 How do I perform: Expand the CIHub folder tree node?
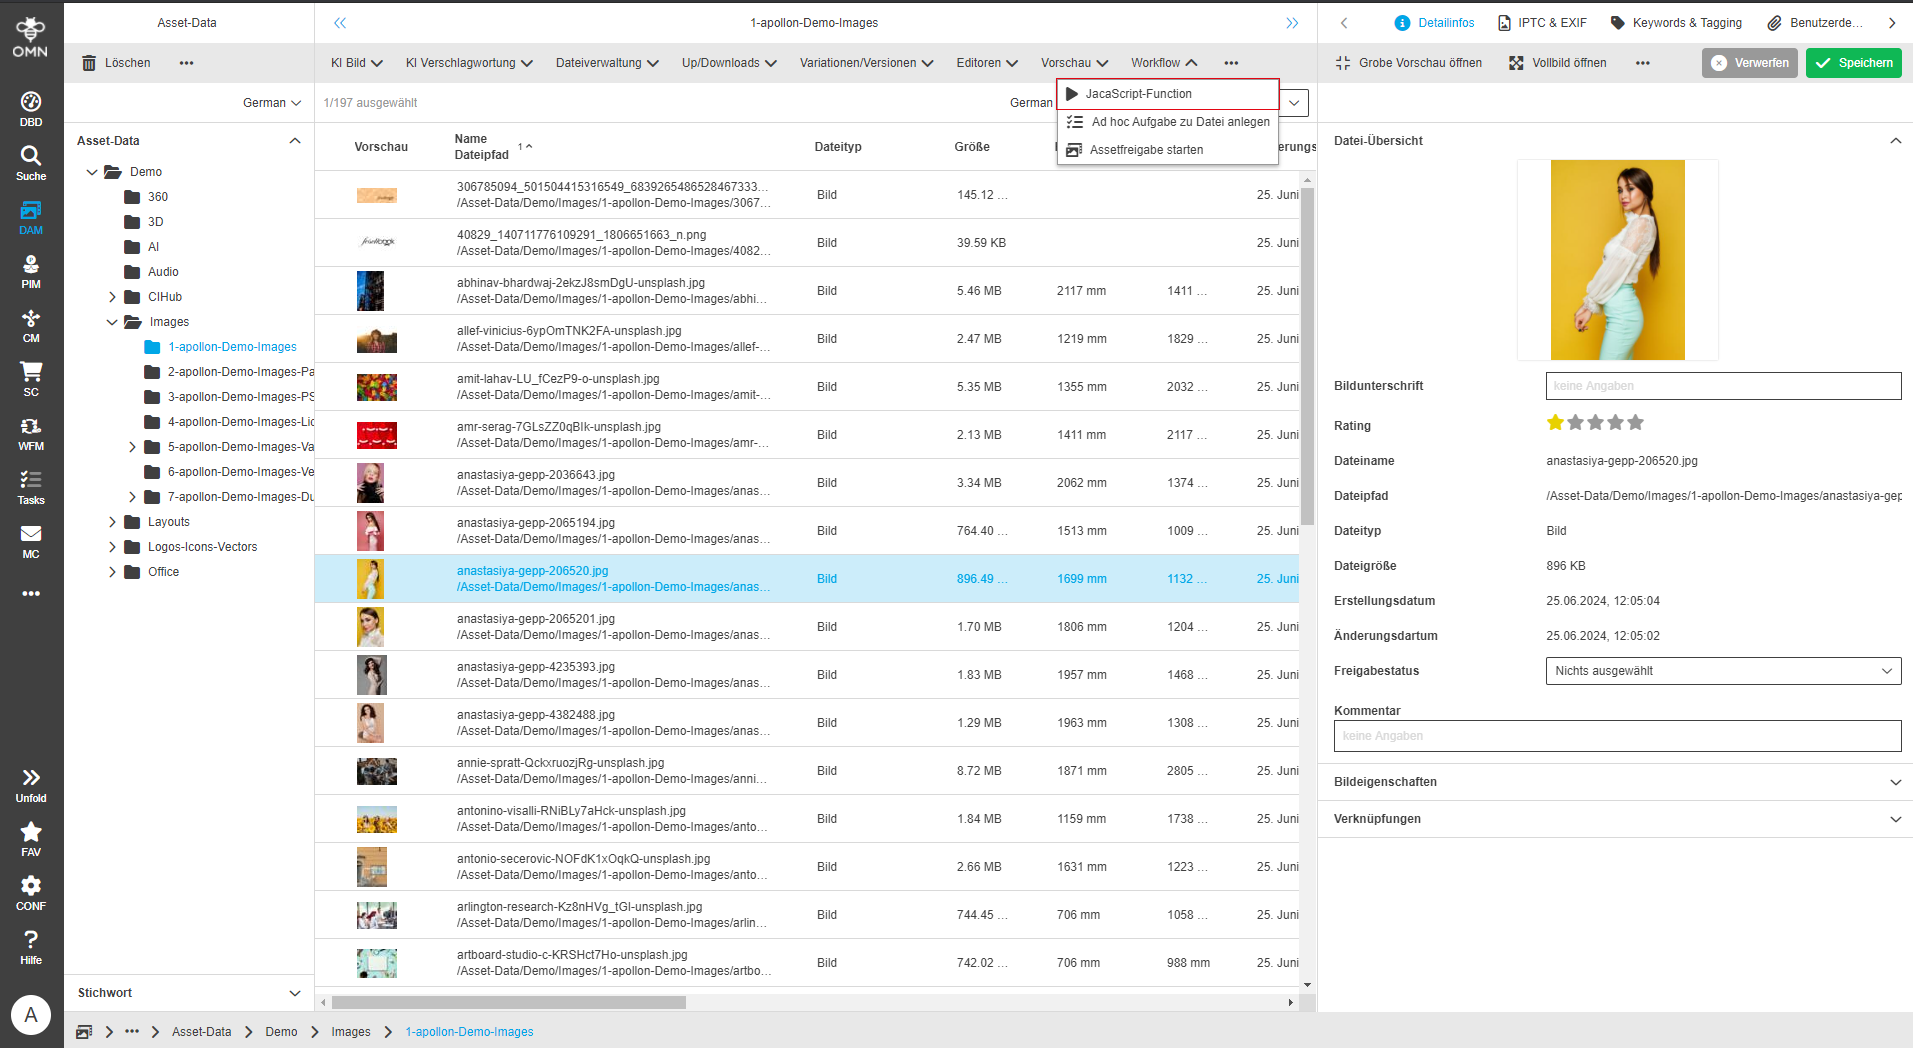click(x=113, y=297)
